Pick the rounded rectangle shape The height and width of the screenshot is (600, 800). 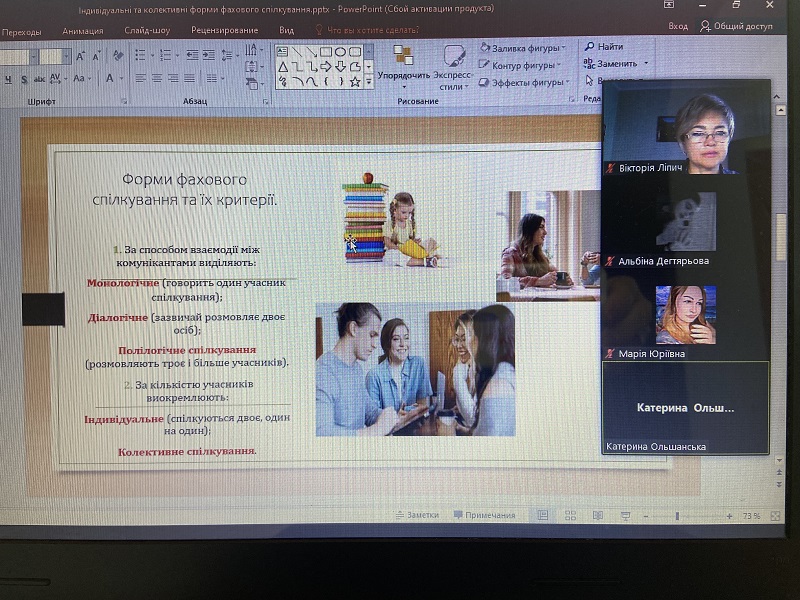tap(355, 52)
